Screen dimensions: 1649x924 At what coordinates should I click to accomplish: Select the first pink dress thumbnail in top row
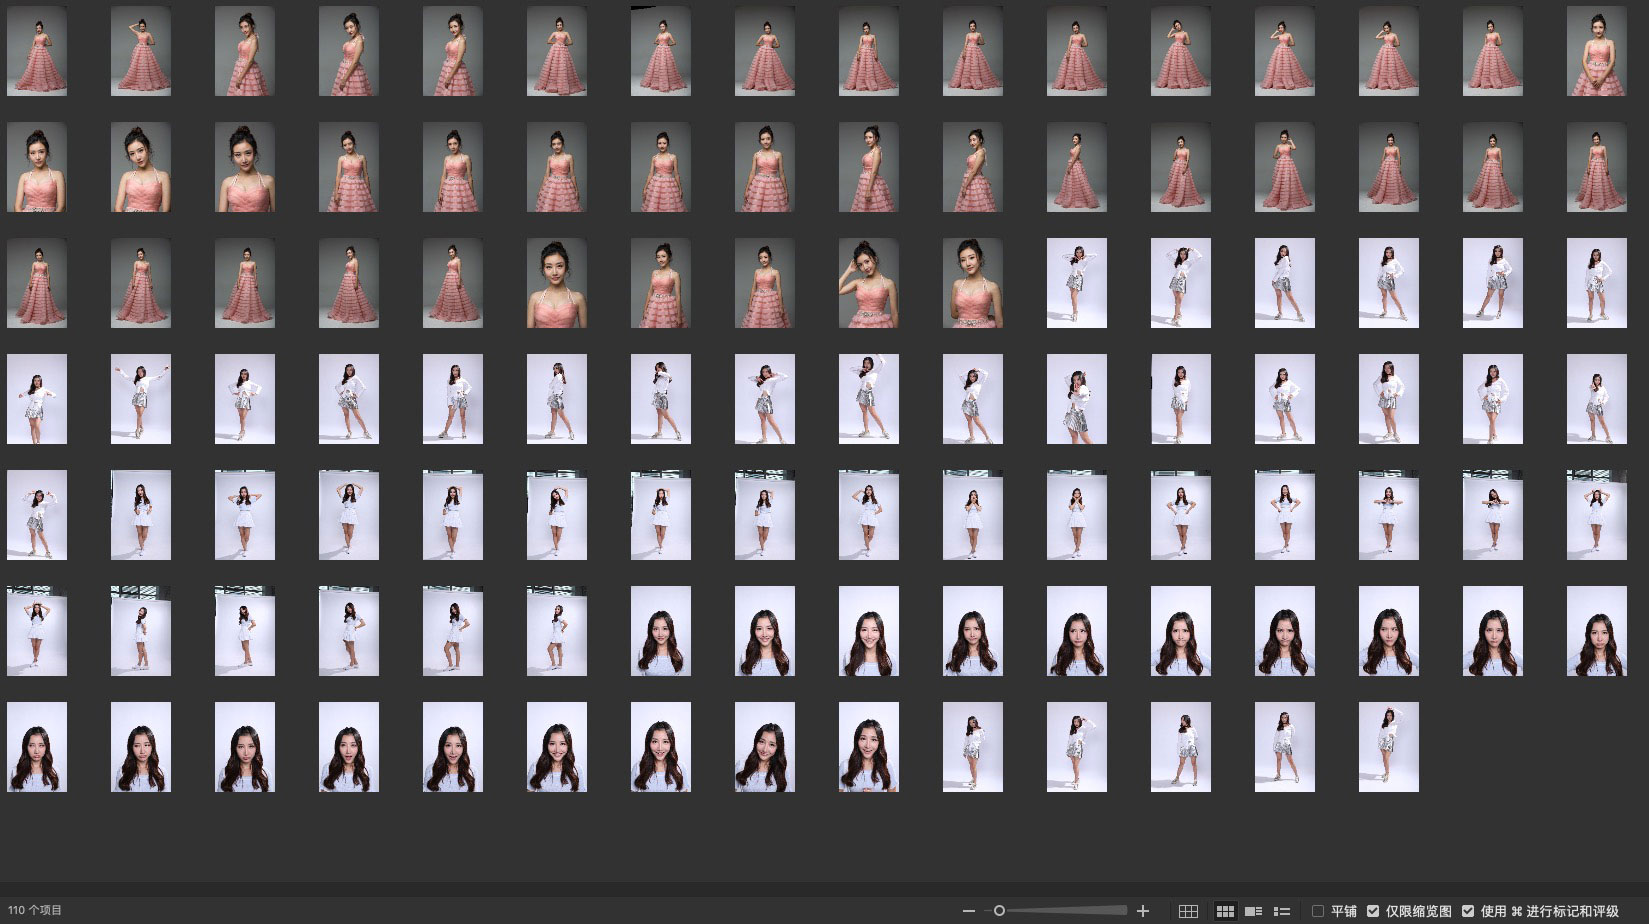pos(37,51)
